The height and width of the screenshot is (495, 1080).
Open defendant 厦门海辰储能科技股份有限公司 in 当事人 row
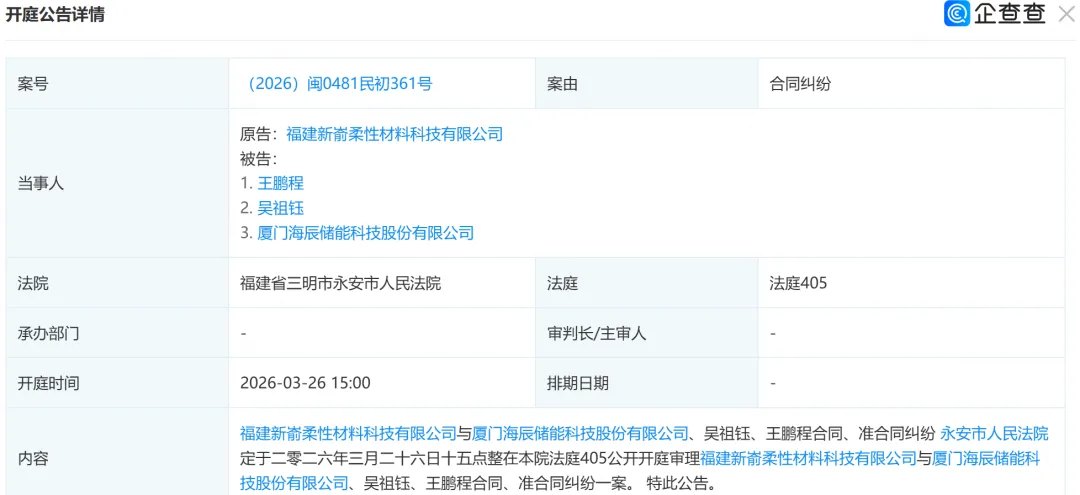366,233
